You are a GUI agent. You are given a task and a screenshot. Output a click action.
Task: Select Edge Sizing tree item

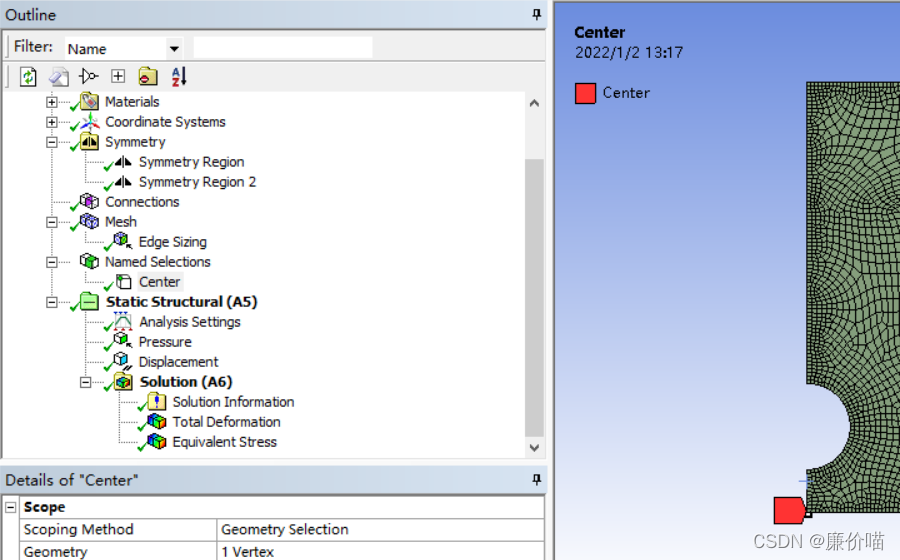[x=173, y=242]
